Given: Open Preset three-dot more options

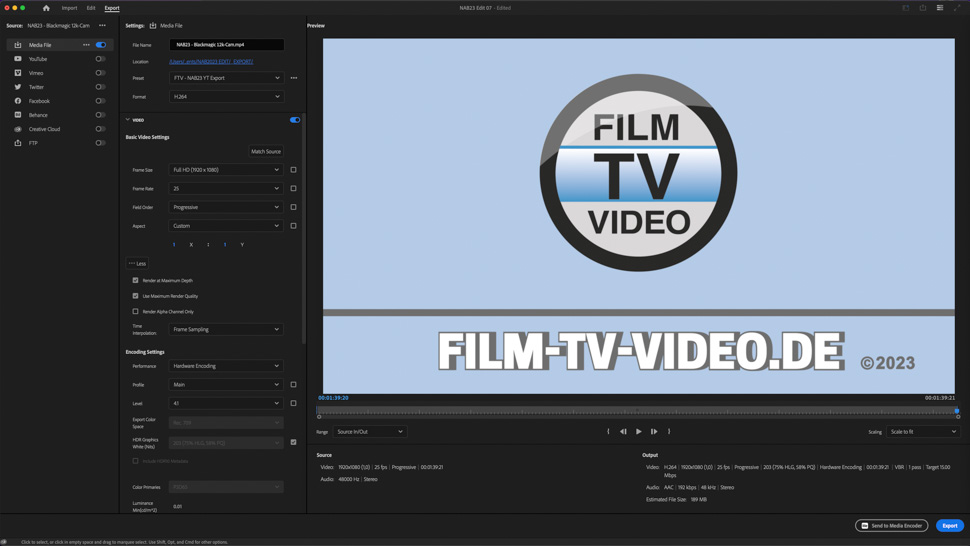Looking at the screenshot, I should coord(294,78).
